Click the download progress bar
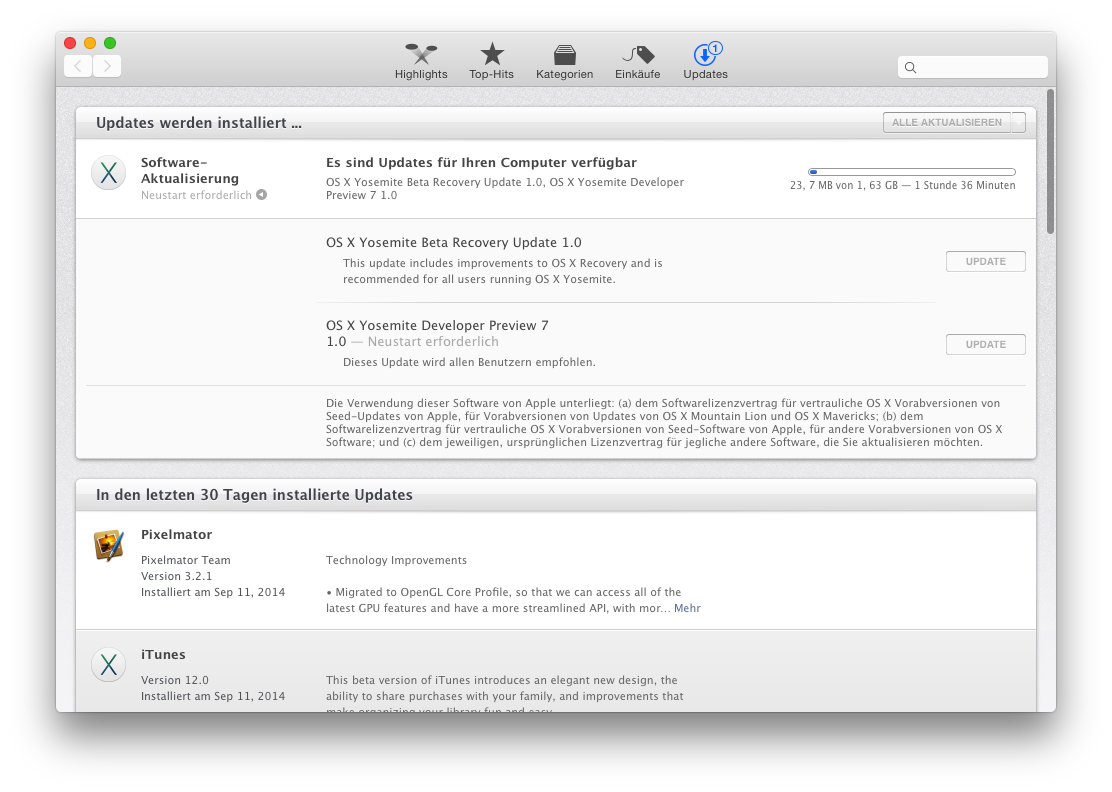This screenshot has height=792, width=1112. click(911, 172)
